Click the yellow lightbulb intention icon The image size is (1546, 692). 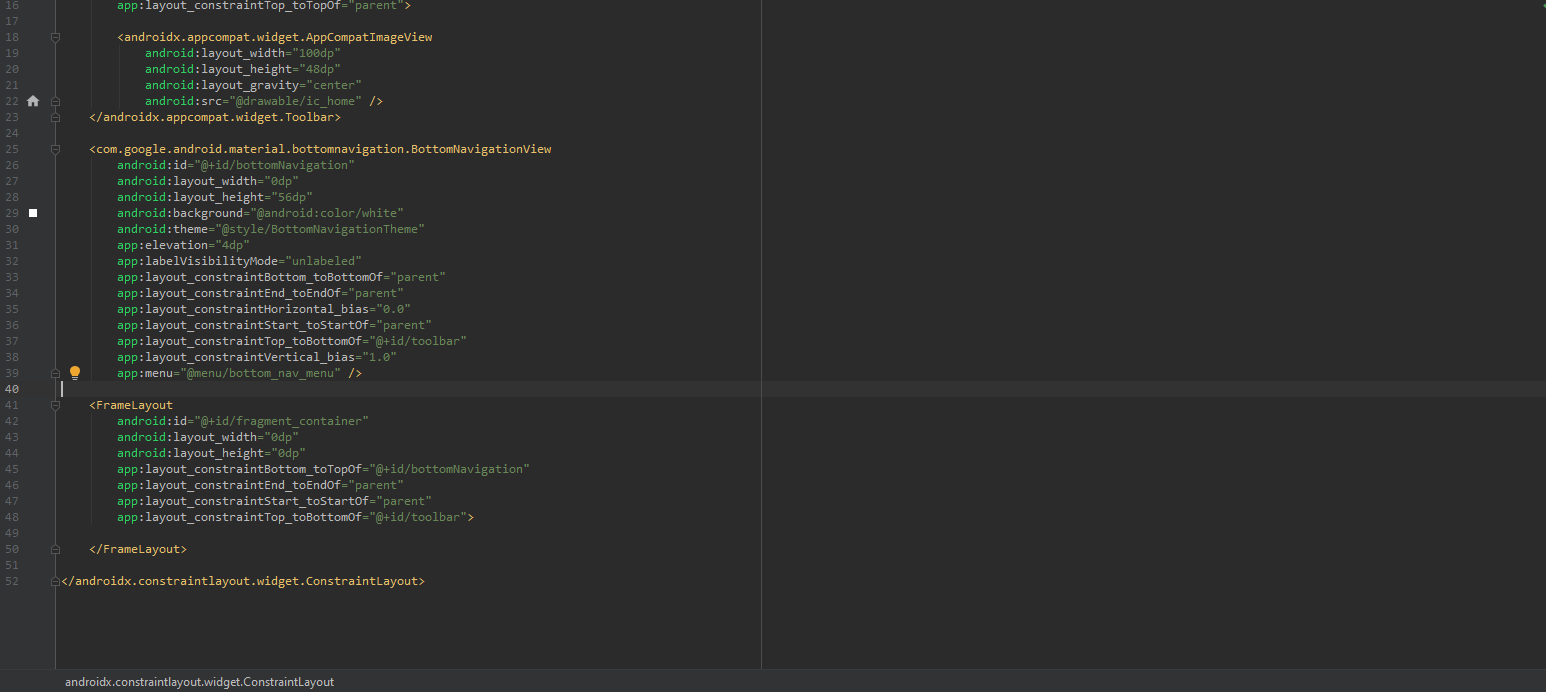[74, 373]
